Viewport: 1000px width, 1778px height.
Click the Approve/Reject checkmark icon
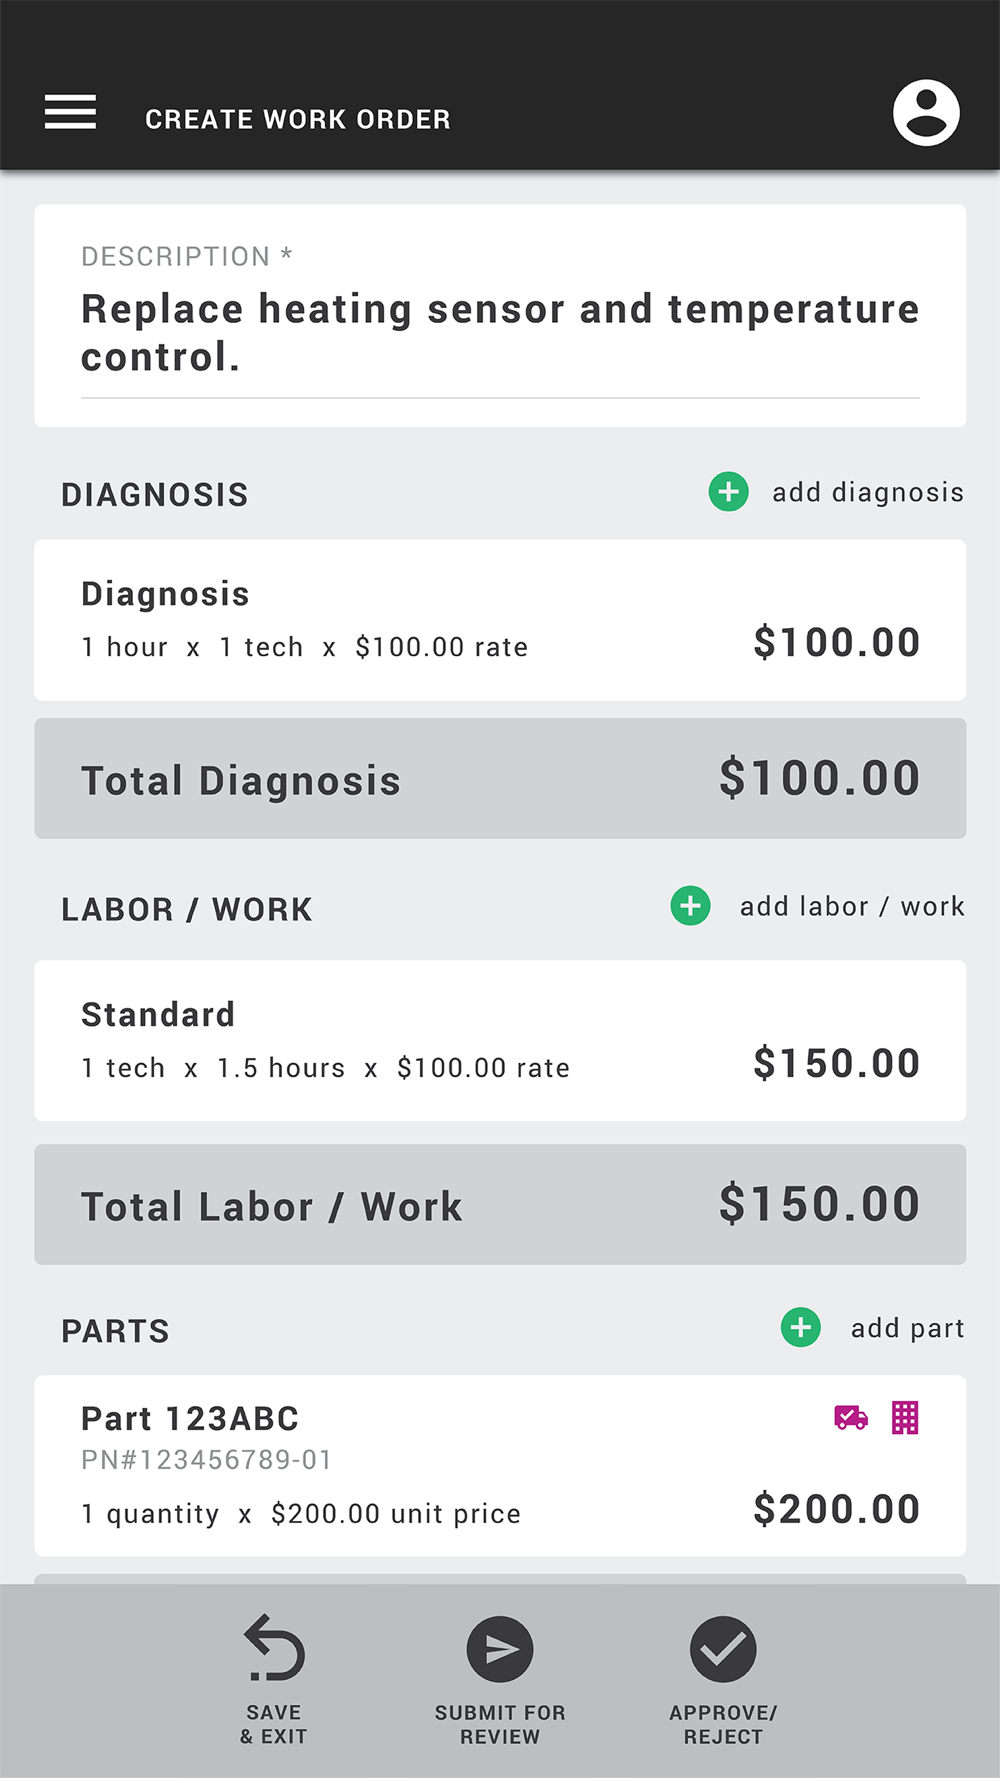723,1649
